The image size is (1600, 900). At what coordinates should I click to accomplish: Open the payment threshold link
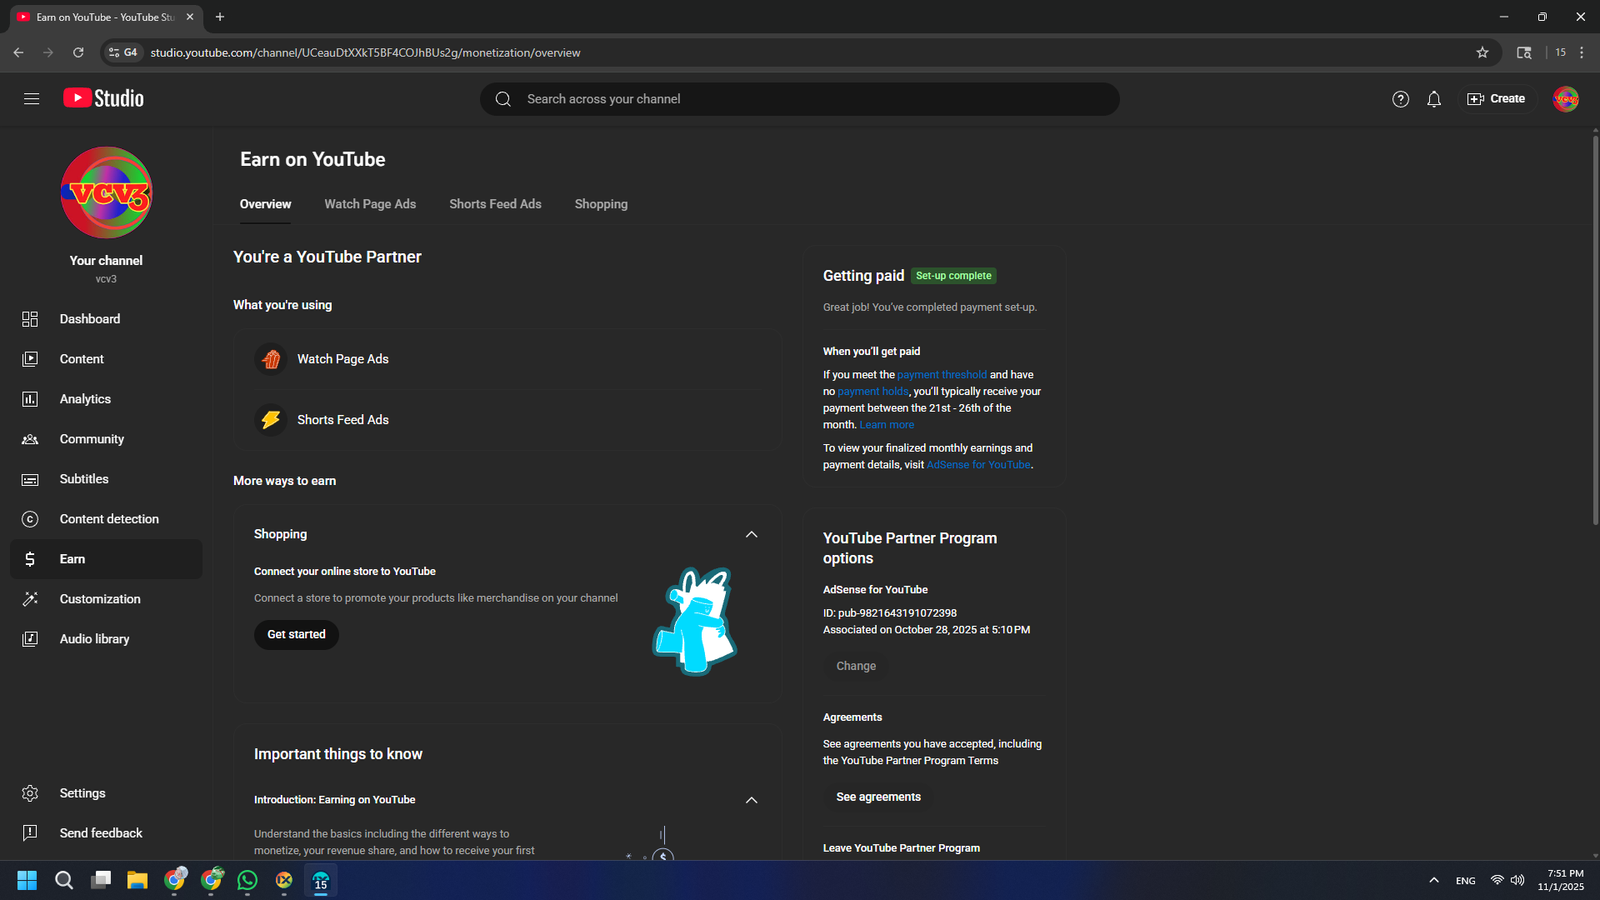942,375
